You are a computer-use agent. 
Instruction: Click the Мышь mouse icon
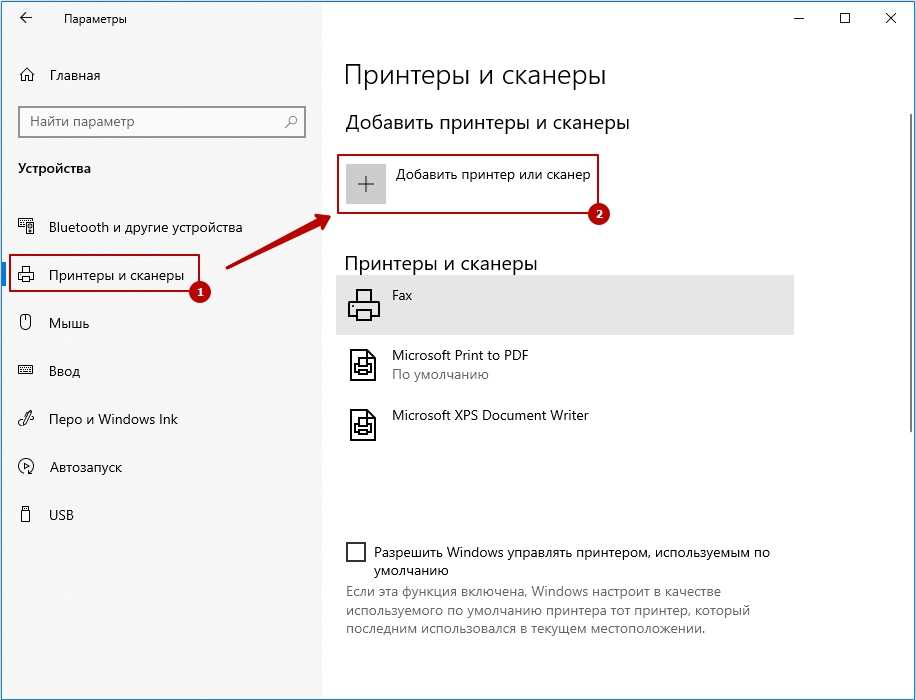click(27, 323)
